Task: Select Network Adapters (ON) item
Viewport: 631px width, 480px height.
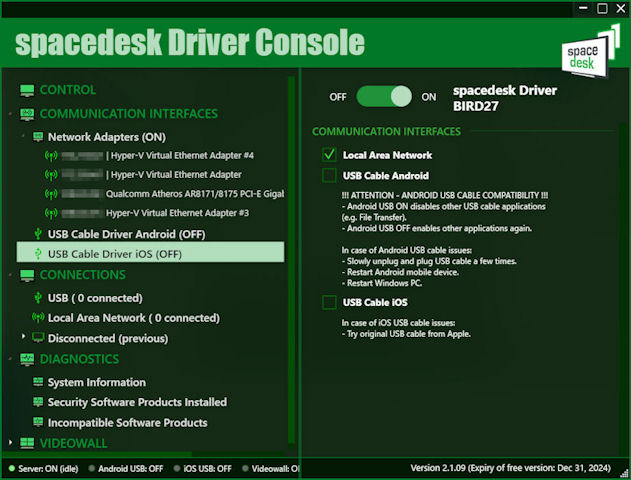Action: pos(107,137)
